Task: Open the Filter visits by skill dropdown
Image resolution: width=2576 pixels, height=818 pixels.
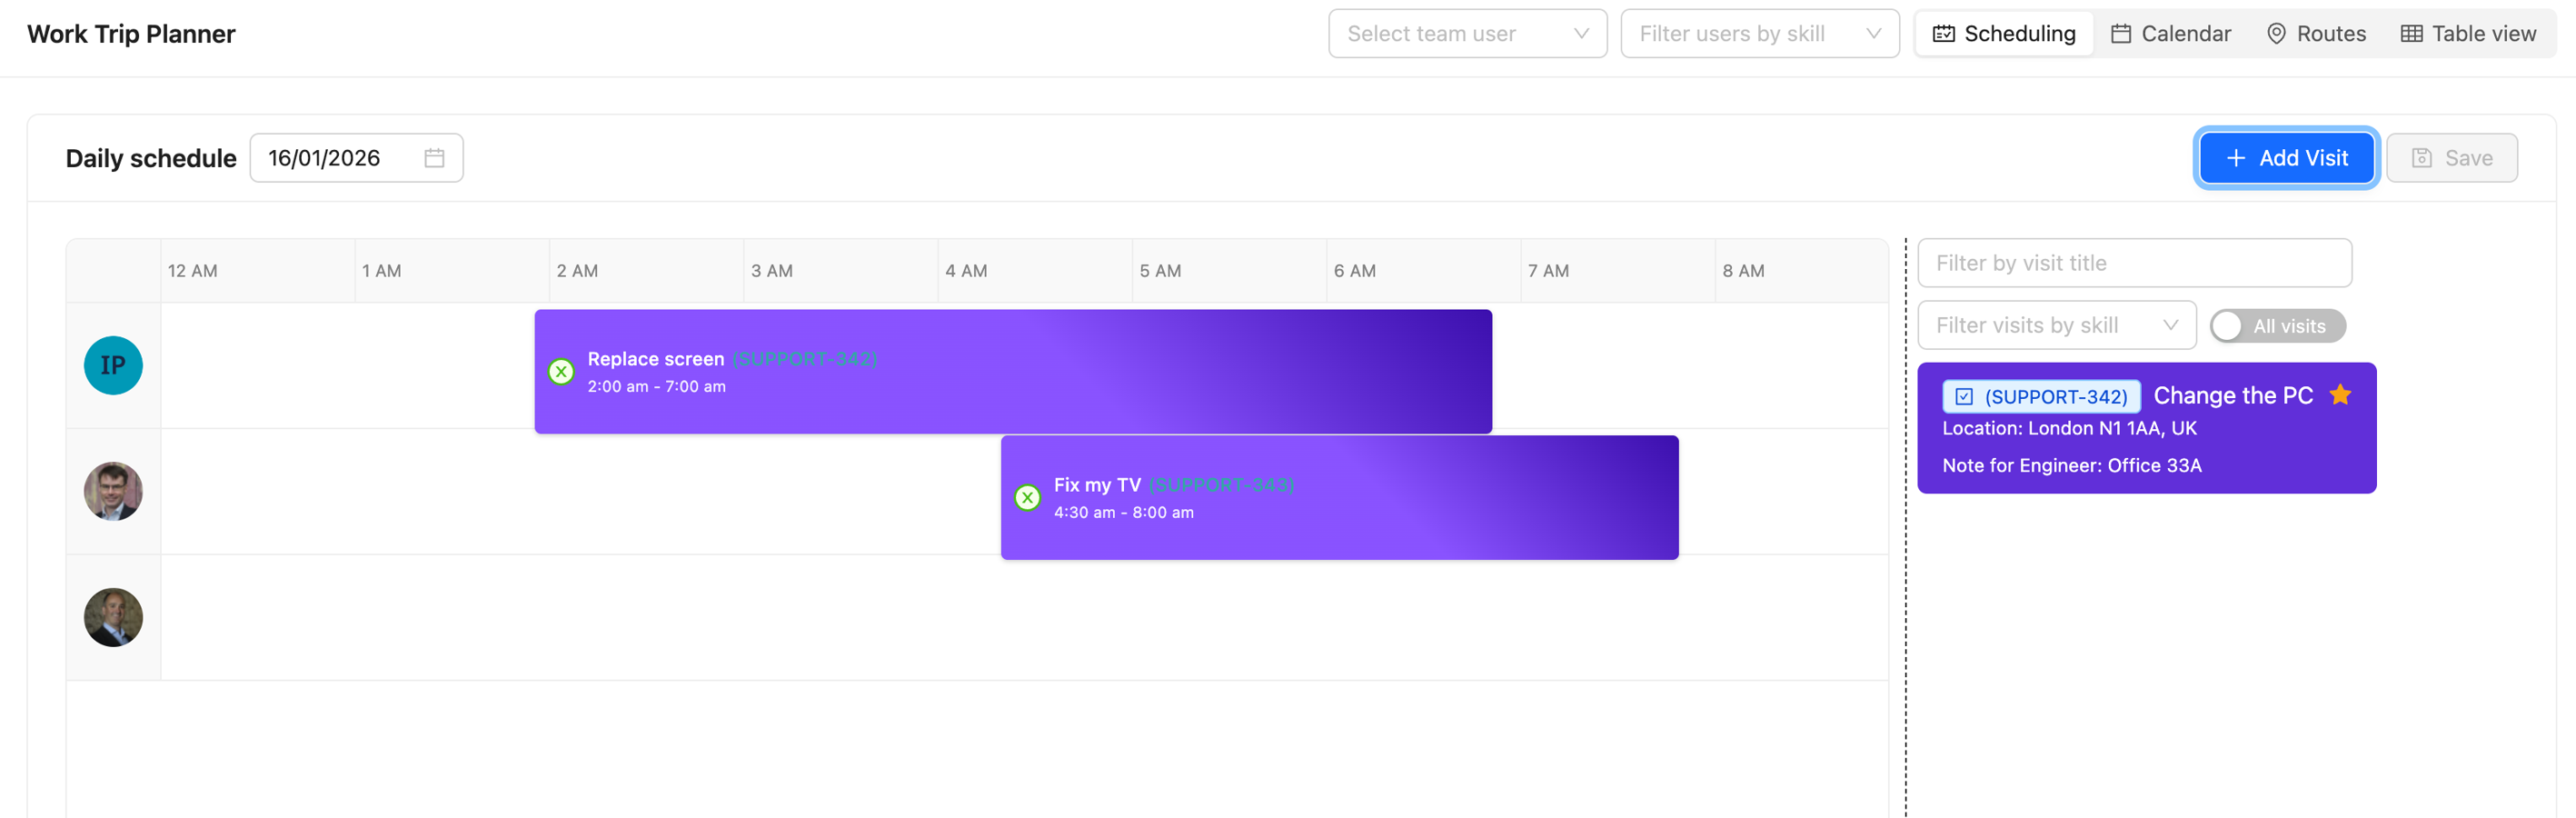Action: point(2056,326)
